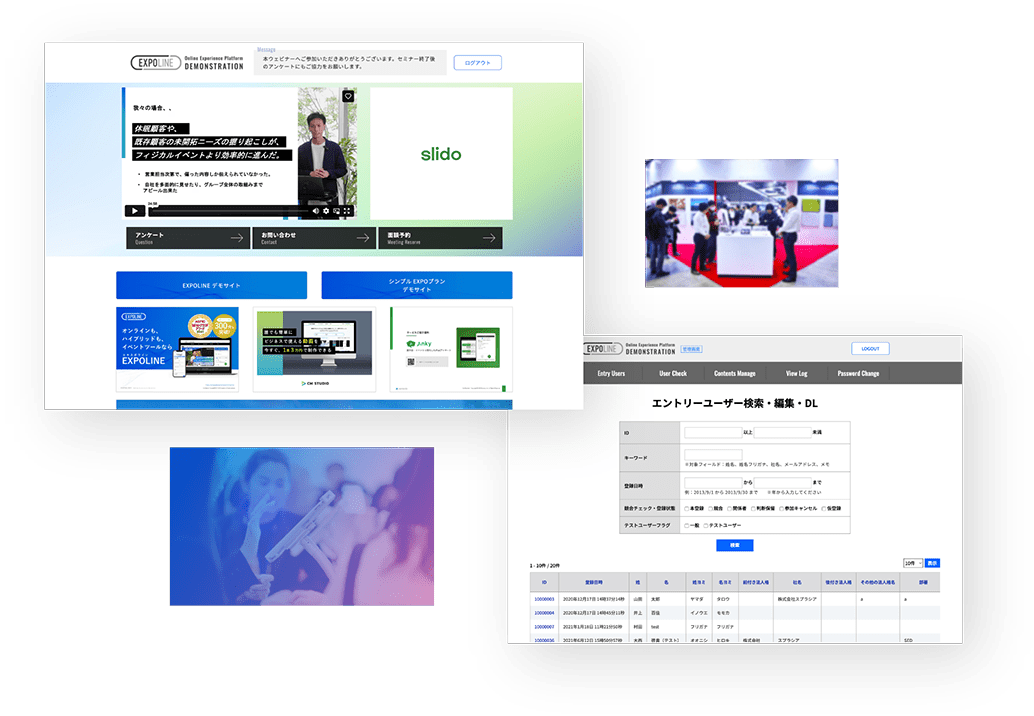Screen dimensions: 1034x716
Task: Mute video with the volume icon
Action: click(315, 211)
